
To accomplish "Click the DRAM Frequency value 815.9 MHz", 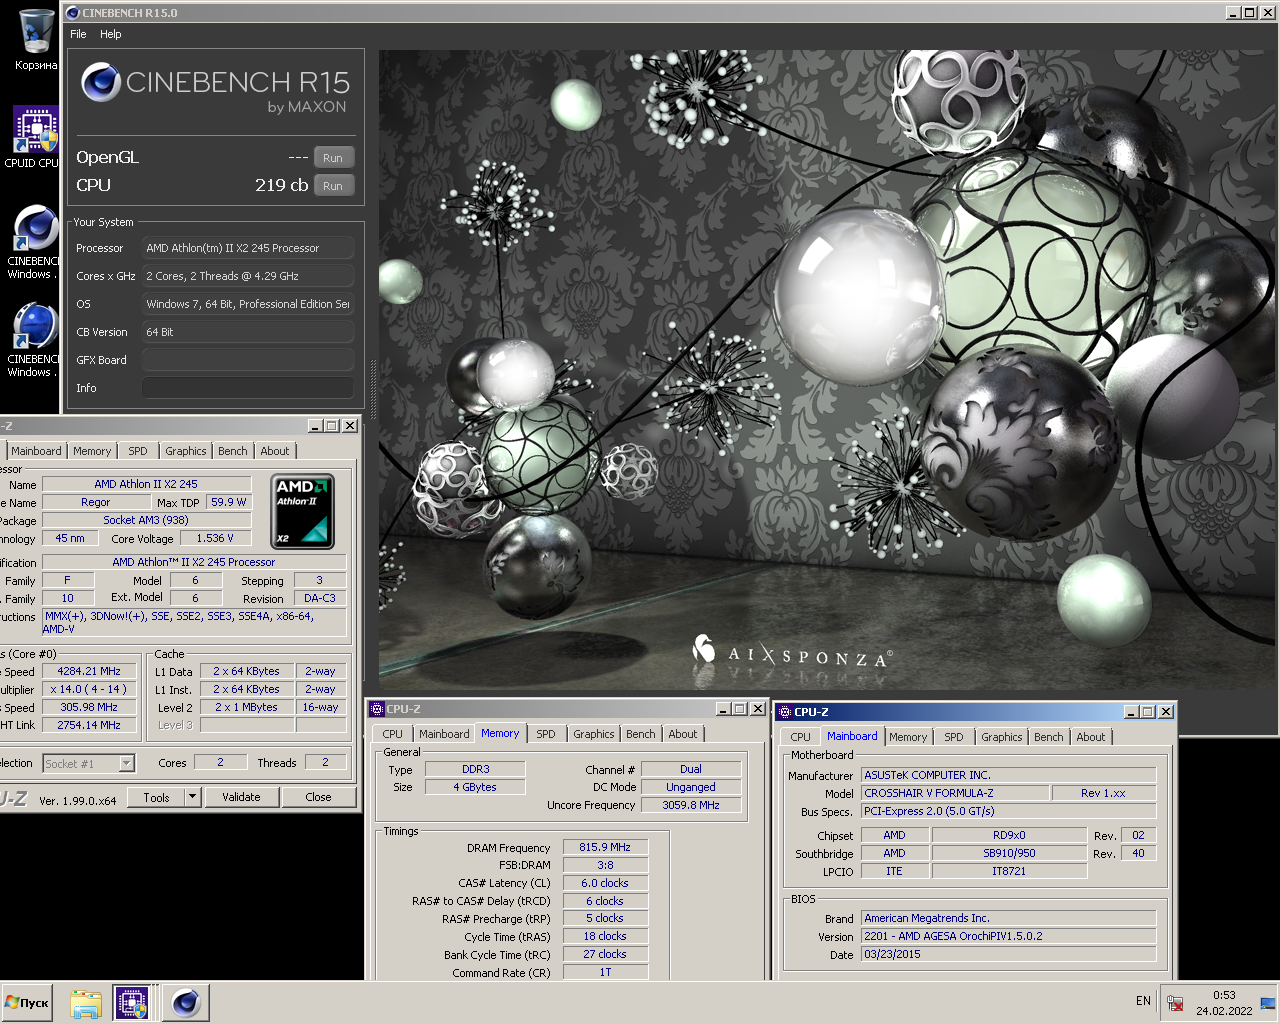I will click(x=605, y=847).
